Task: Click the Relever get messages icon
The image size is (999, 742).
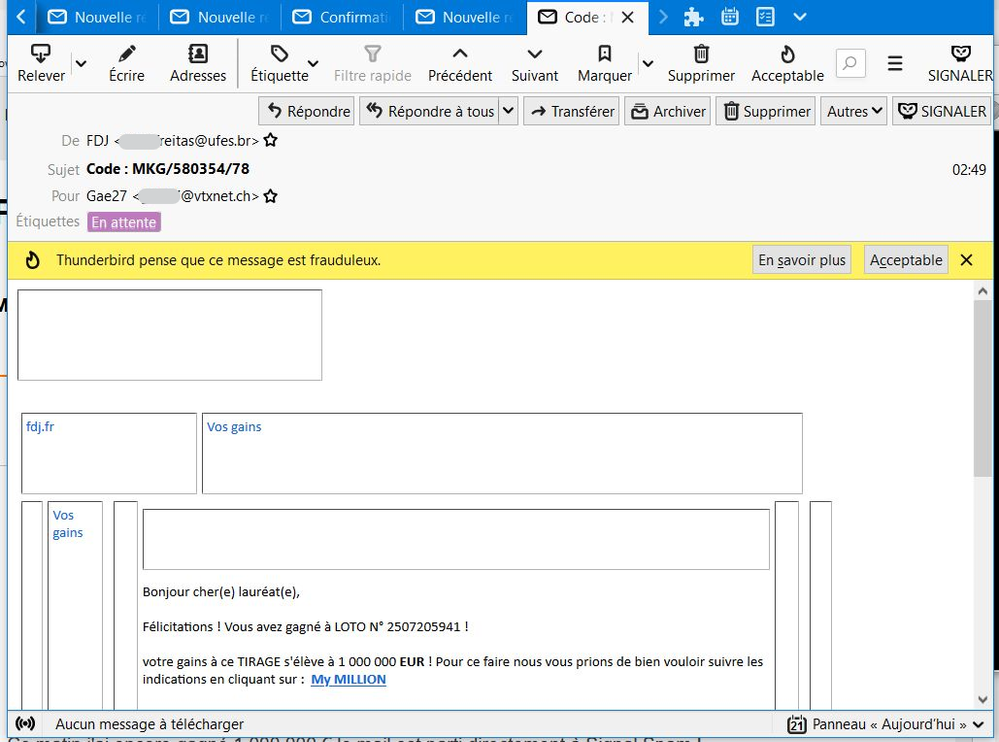Action: (41, 55)
